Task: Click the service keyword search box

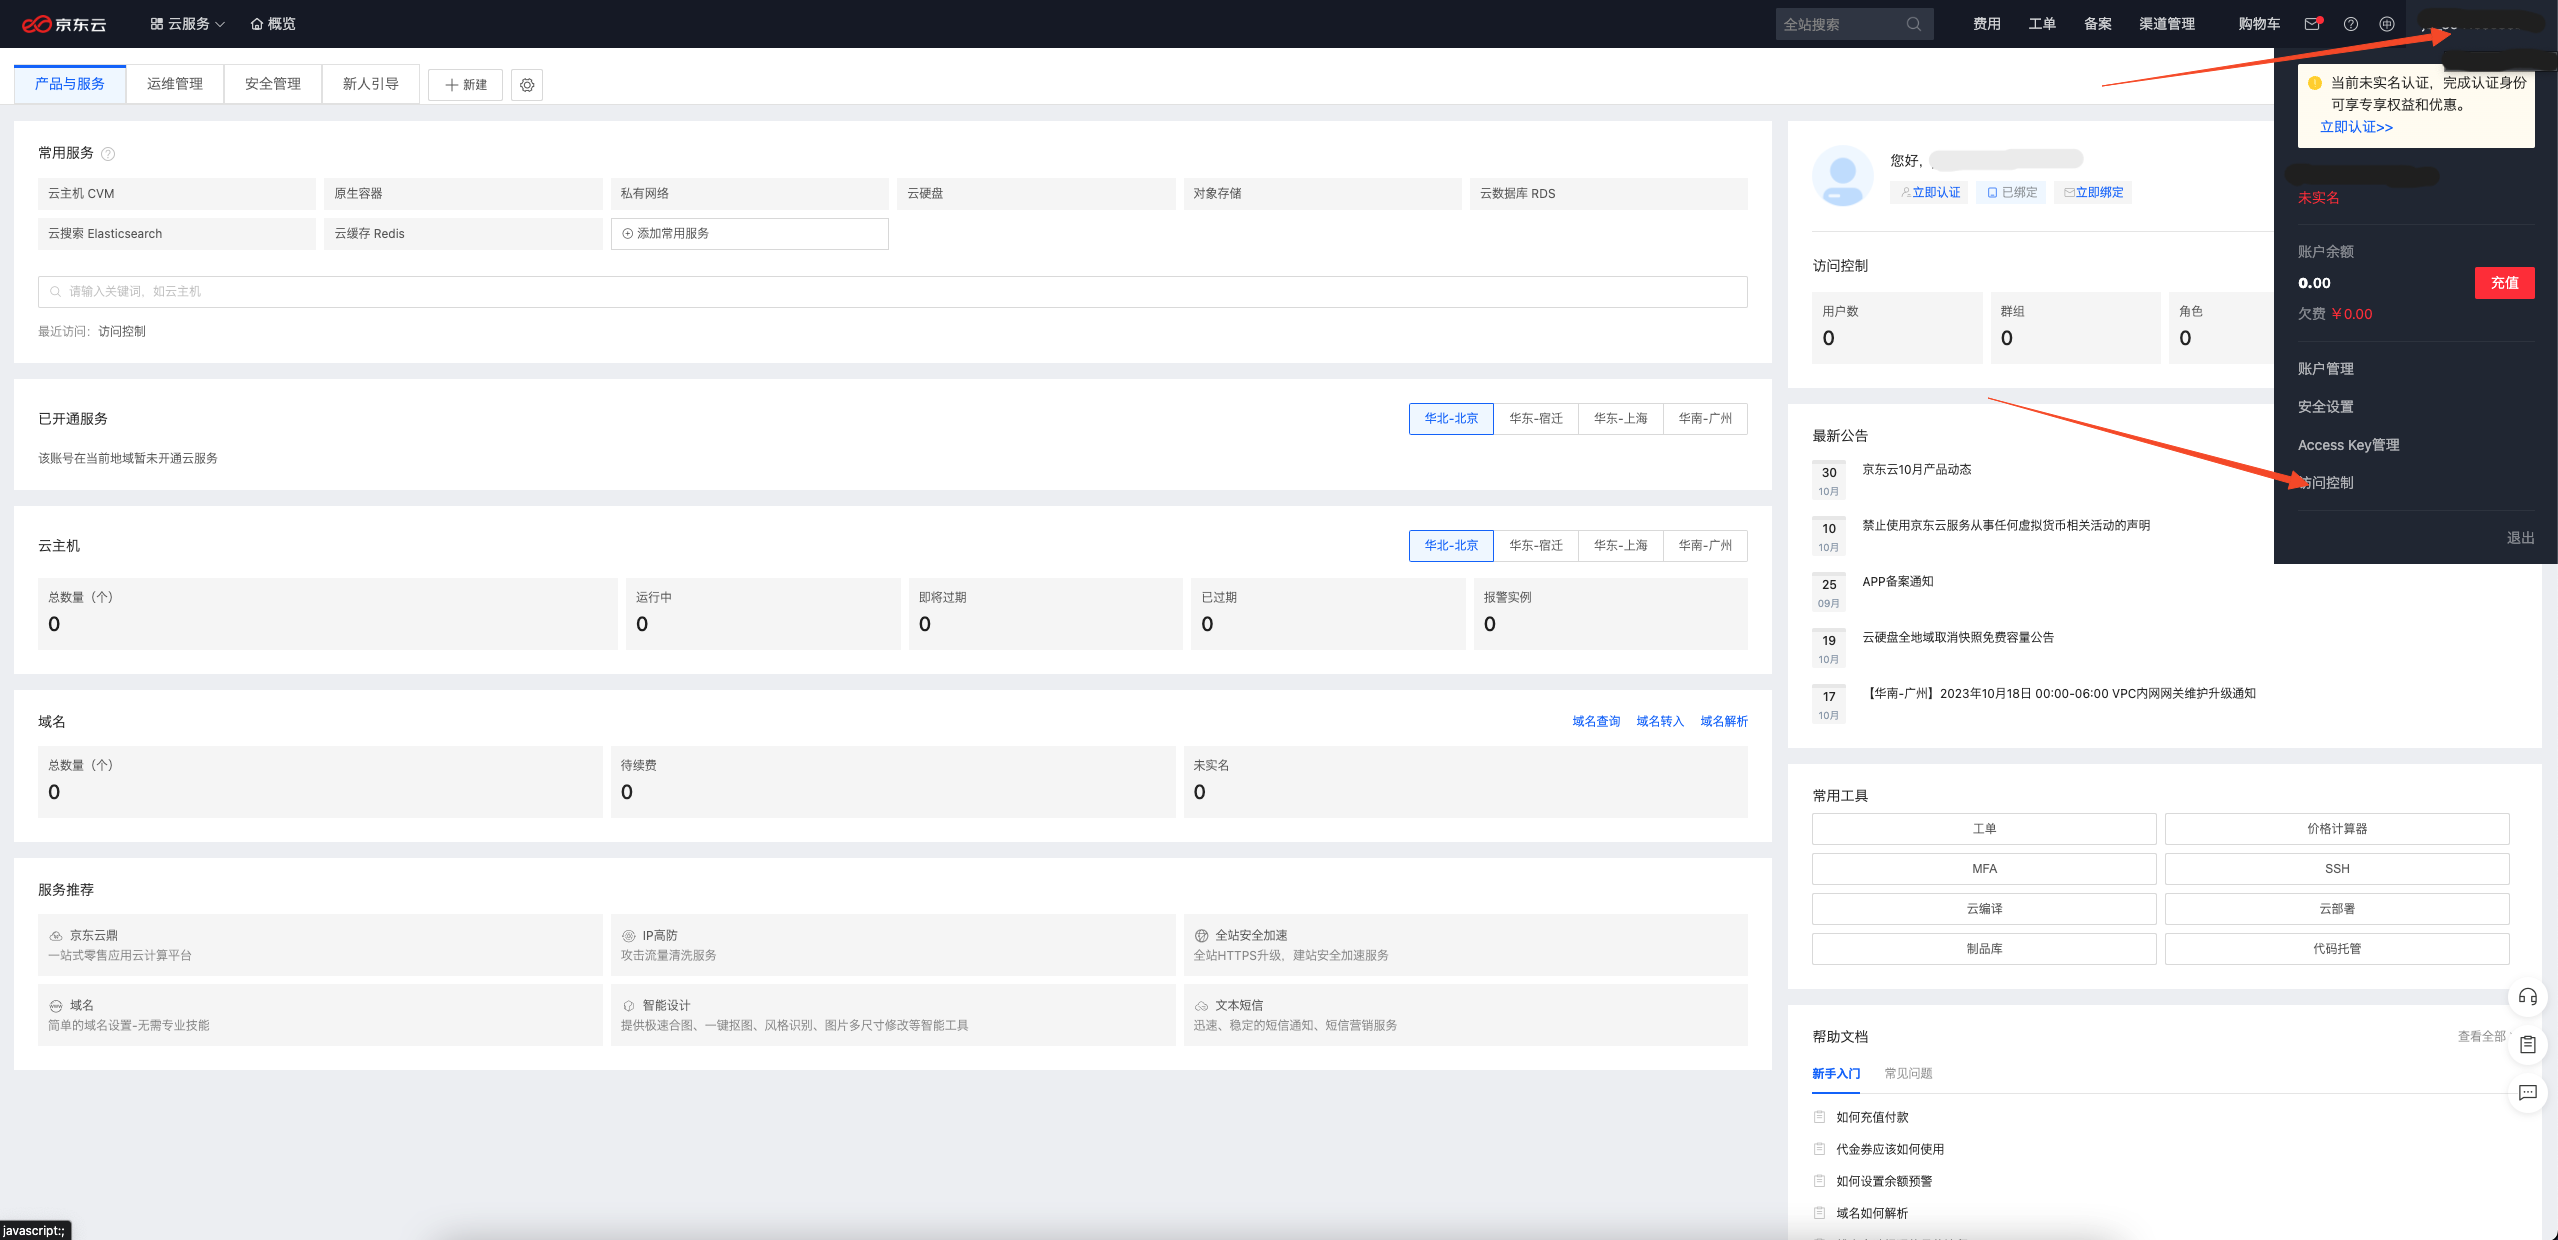Action: click(893, 292)
